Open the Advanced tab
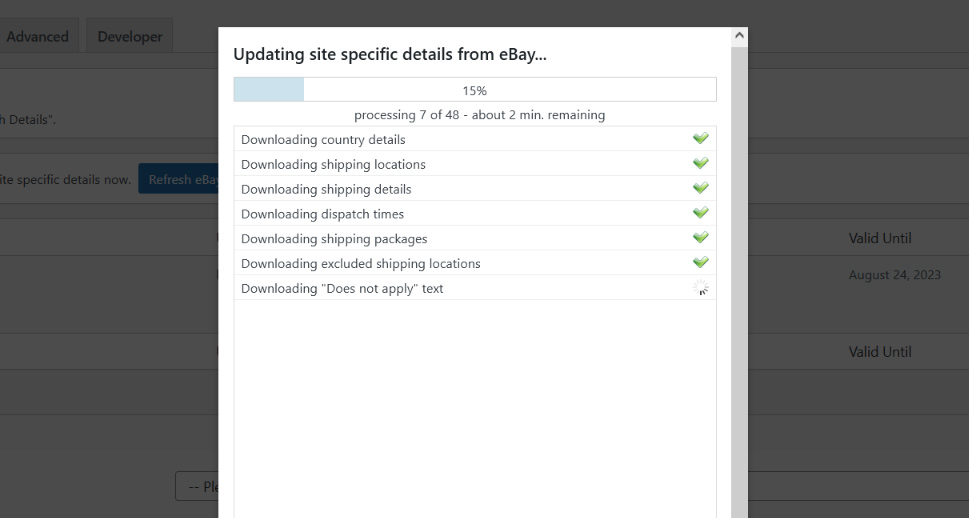 pyautogui.click(x=37, y=36)
